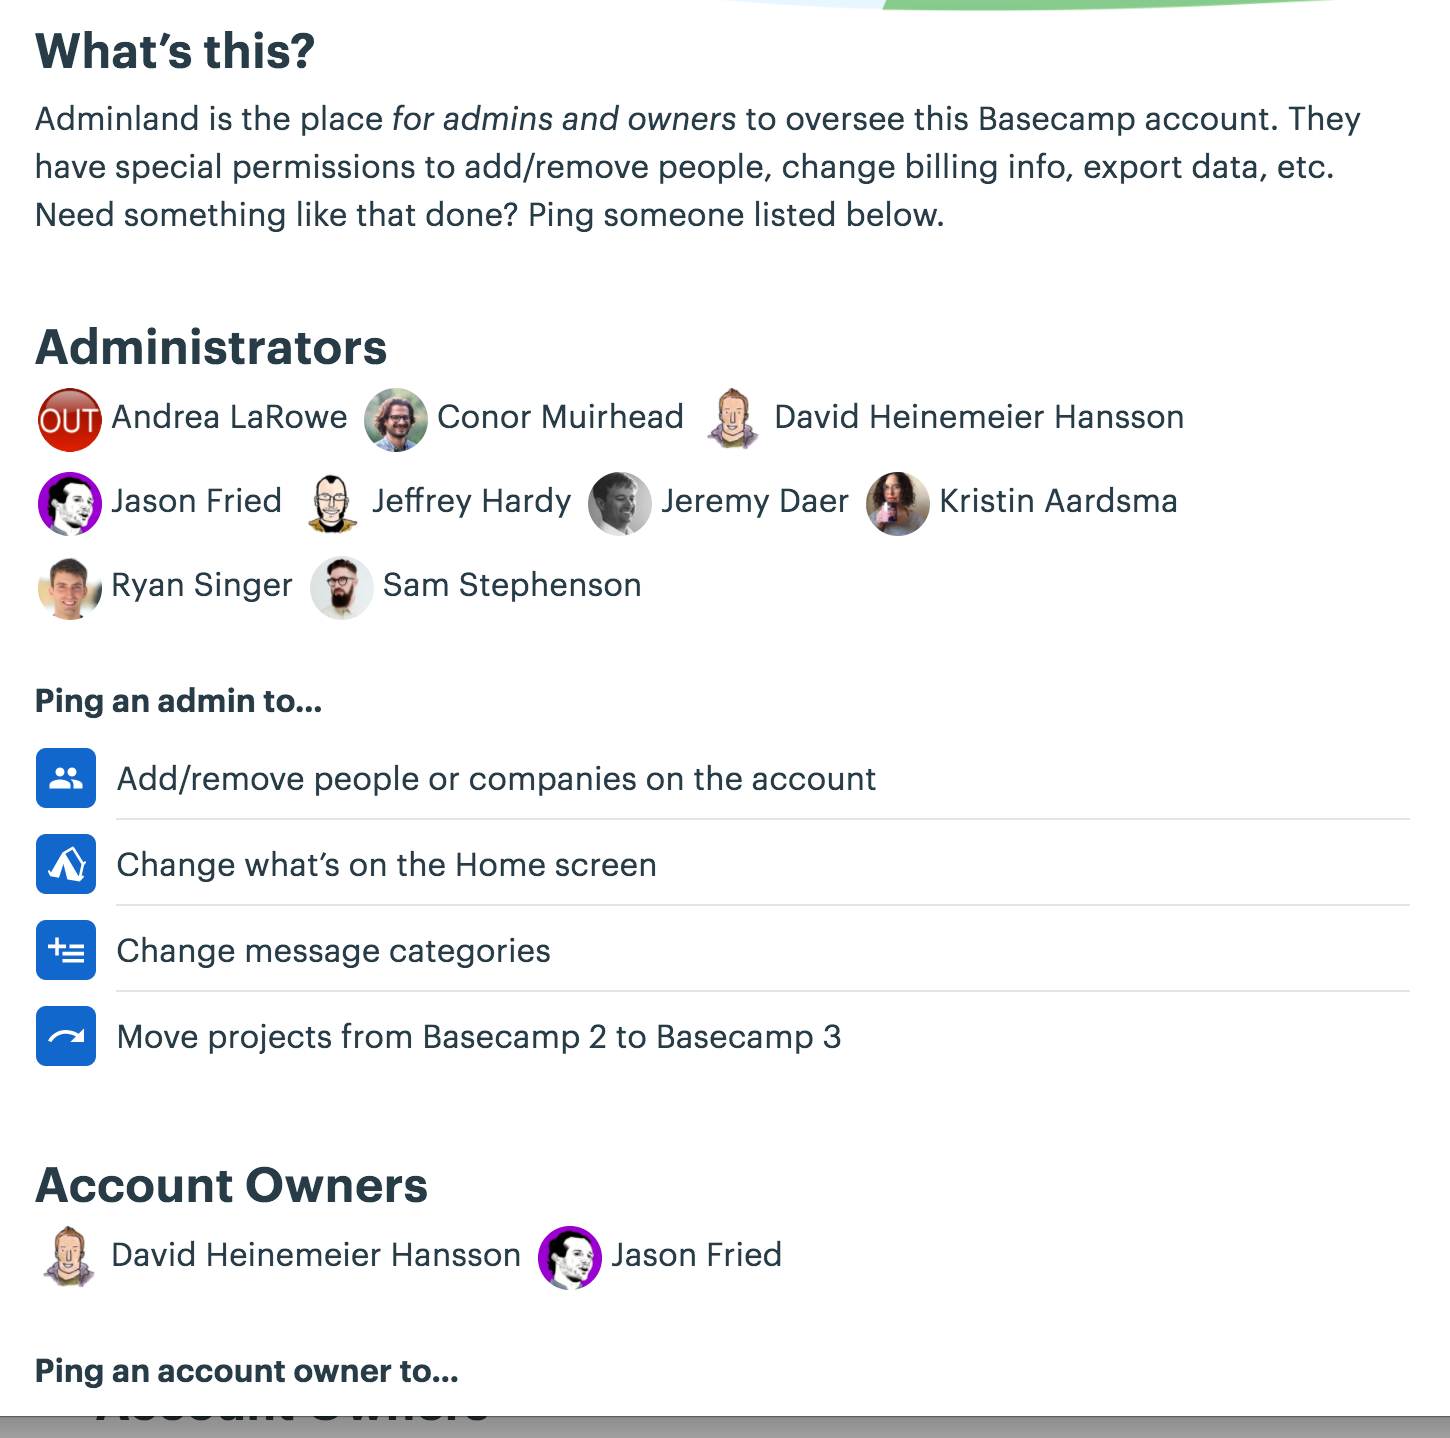Click the move projects arrow icon
This screenshot has width=1450, height=1438.
pos(65,1037)
